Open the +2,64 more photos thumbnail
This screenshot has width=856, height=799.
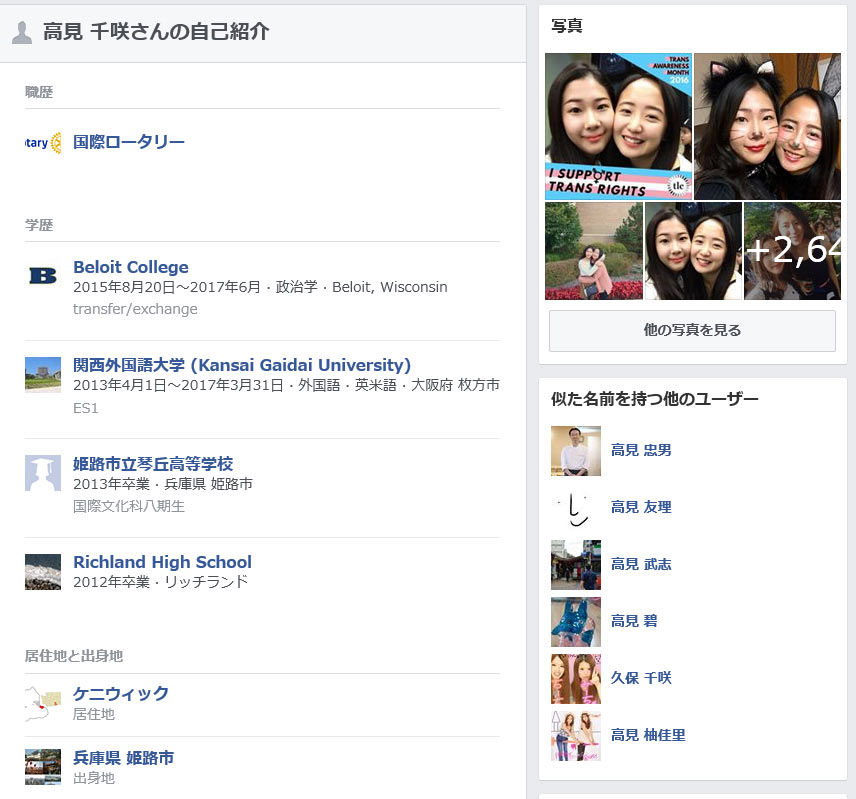[x=793, y=251]
